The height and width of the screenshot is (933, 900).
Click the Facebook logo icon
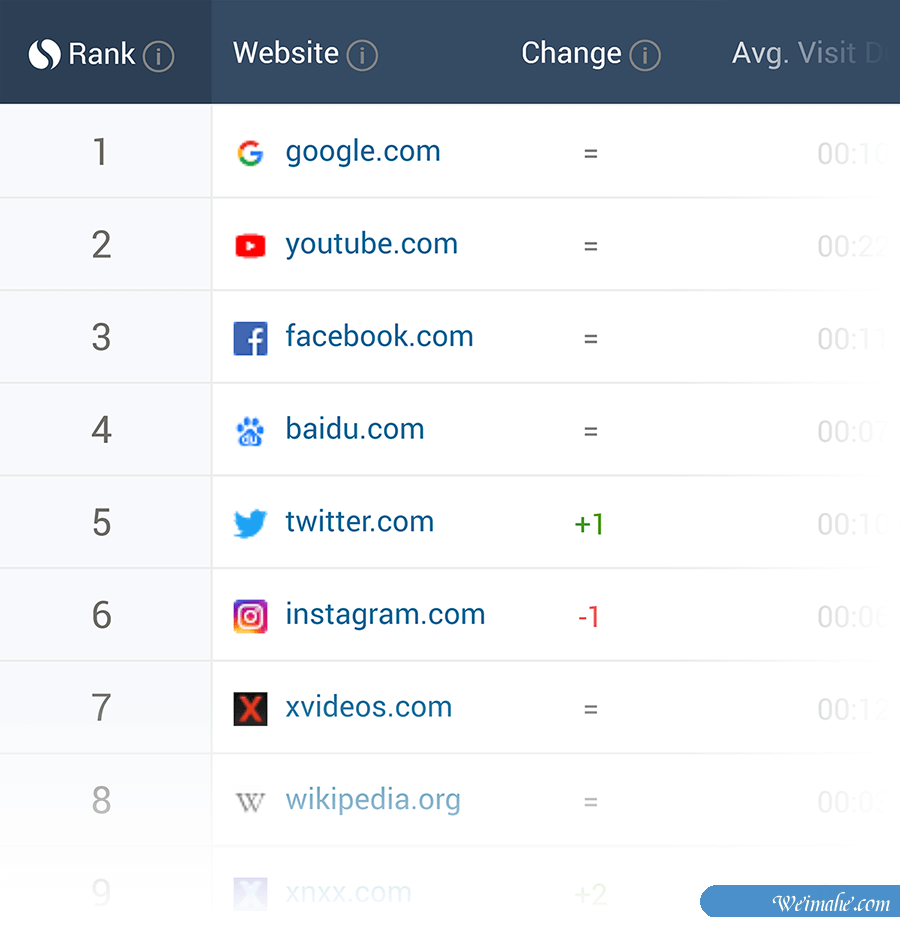[x=250, y=339]
